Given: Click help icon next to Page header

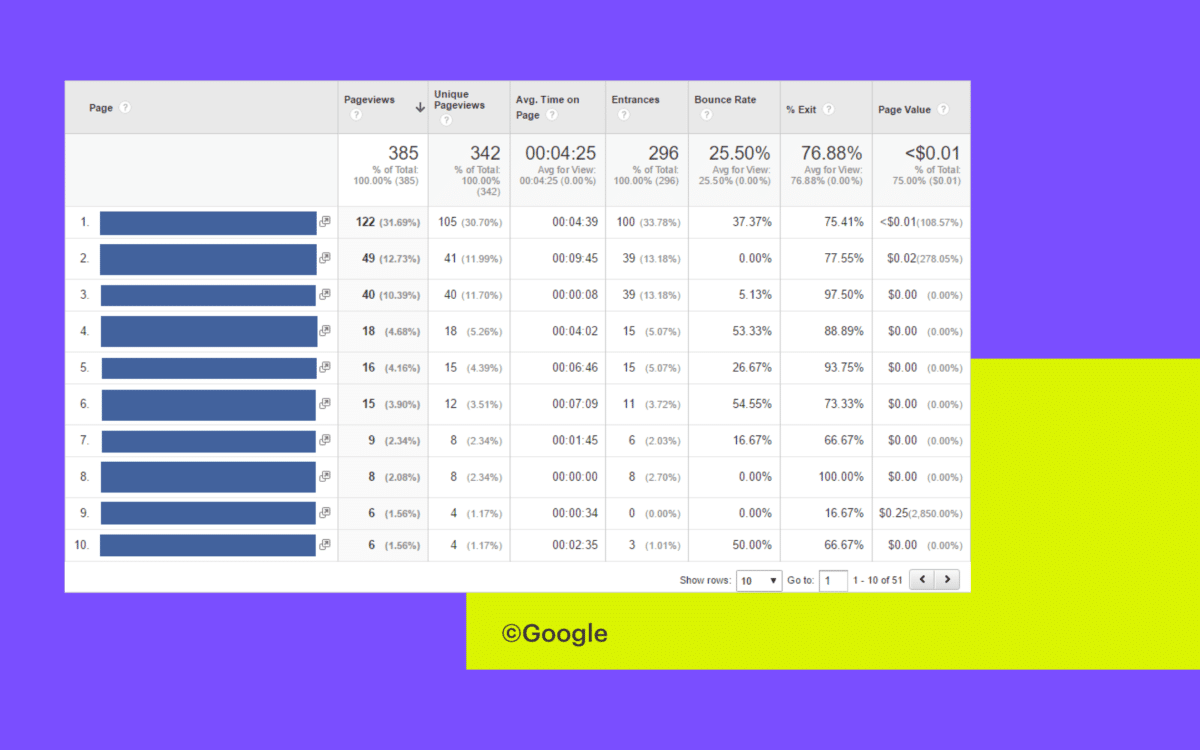Looking at the screenshot, I should 125,108.
